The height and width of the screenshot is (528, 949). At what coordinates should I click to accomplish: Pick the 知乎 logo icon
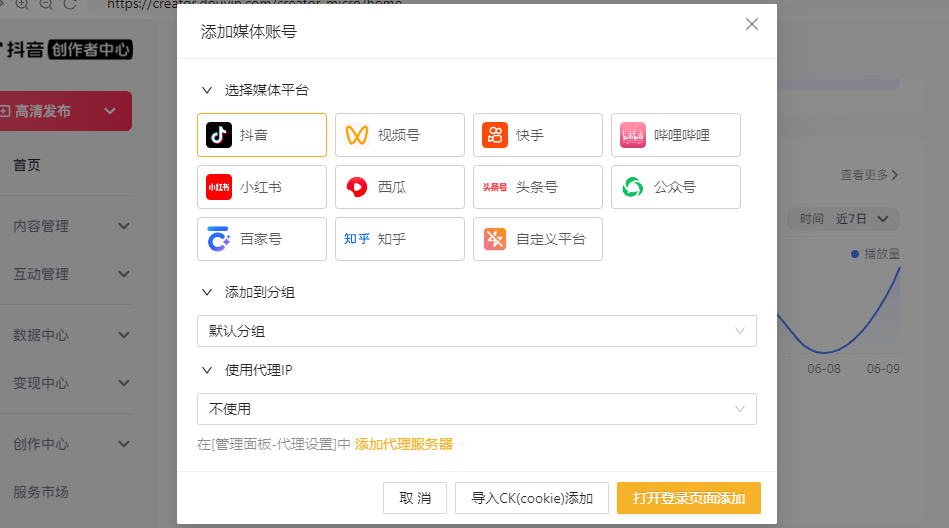coord(357,239)
